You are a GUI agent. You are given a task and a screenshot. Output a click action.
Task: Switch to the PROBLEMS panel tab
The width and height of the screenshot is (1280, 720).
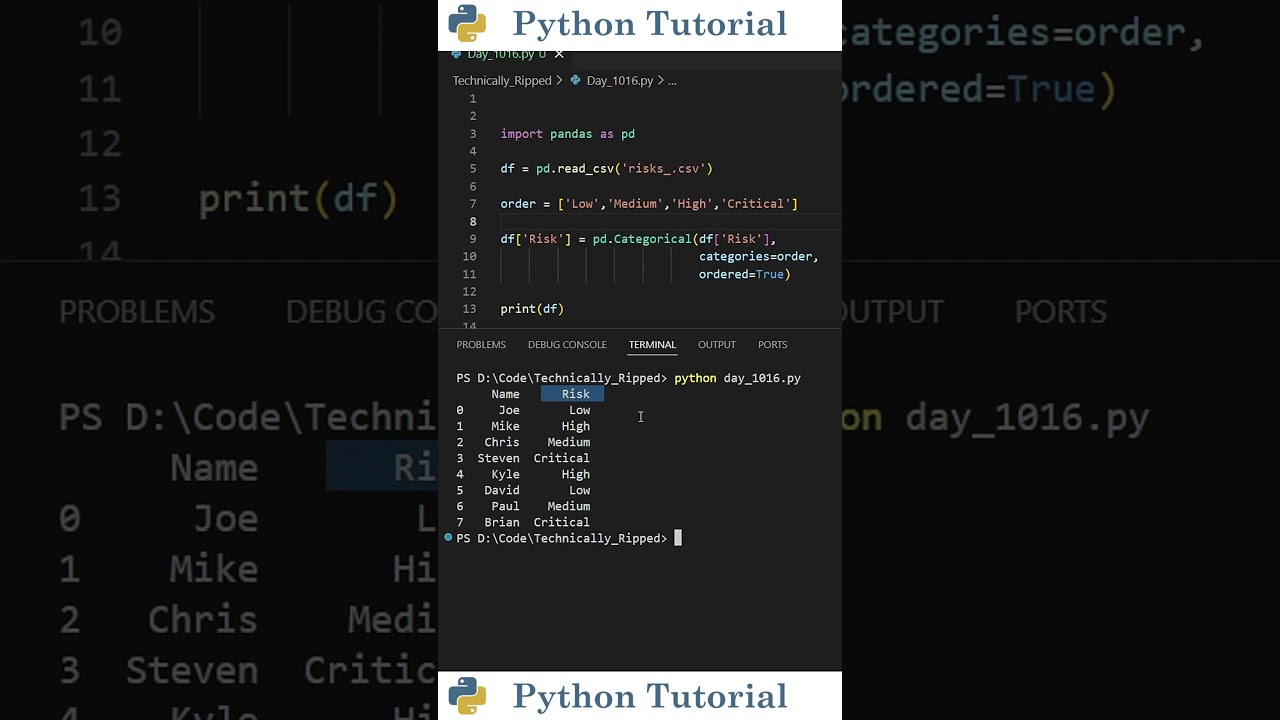481,344
